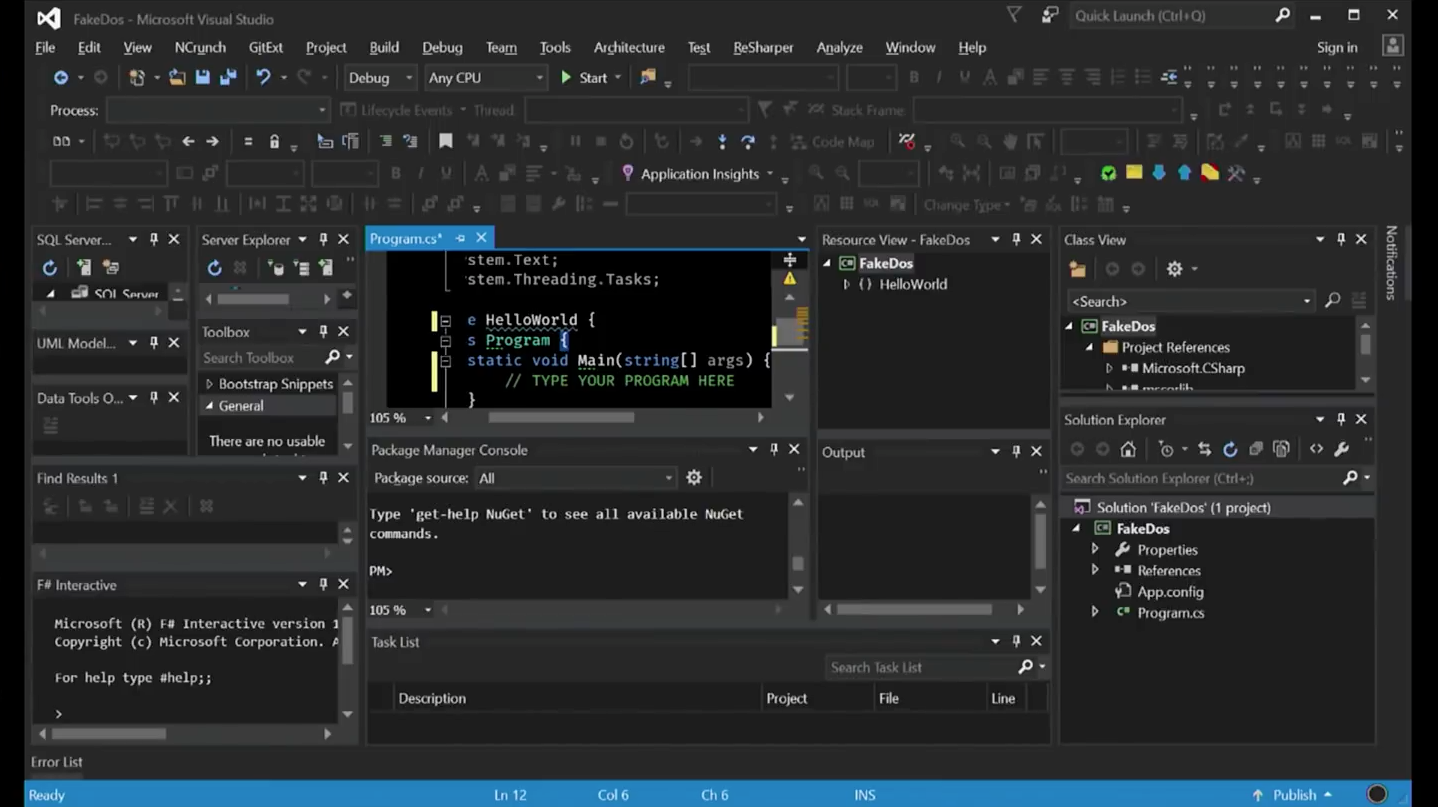Click the Open File toolbar icon

(x=177, y=77)
